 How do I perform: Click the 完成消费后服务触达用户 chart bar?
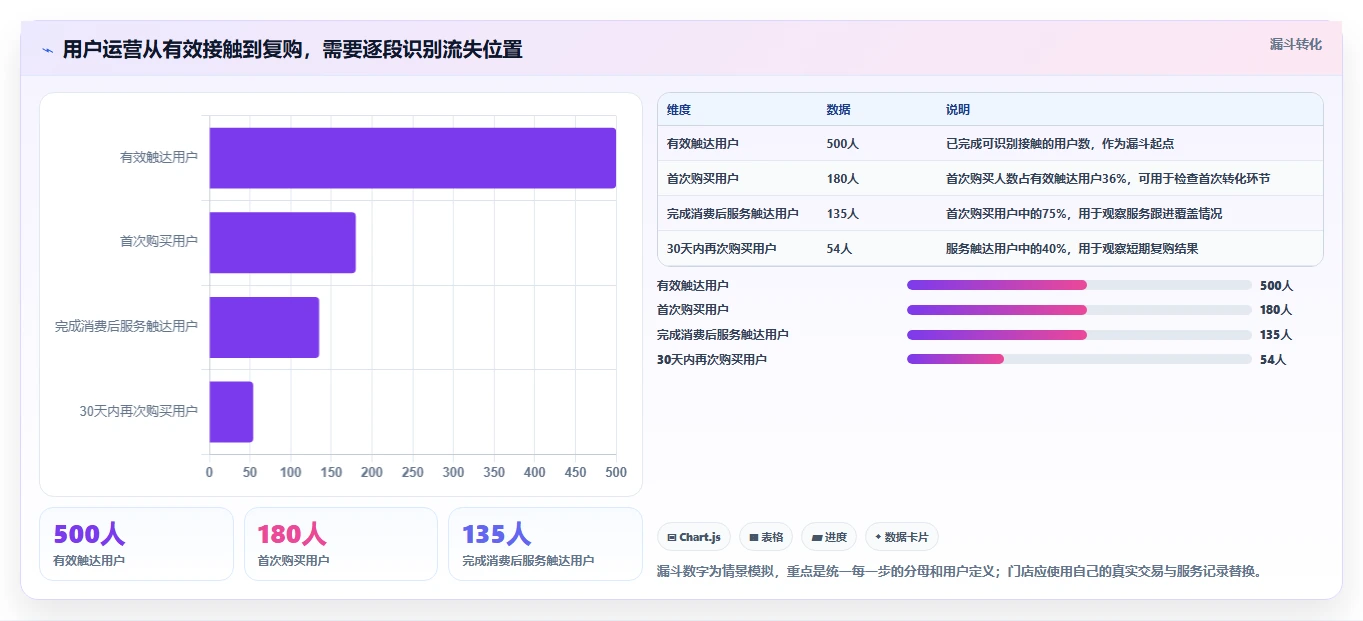coord(264,327)
